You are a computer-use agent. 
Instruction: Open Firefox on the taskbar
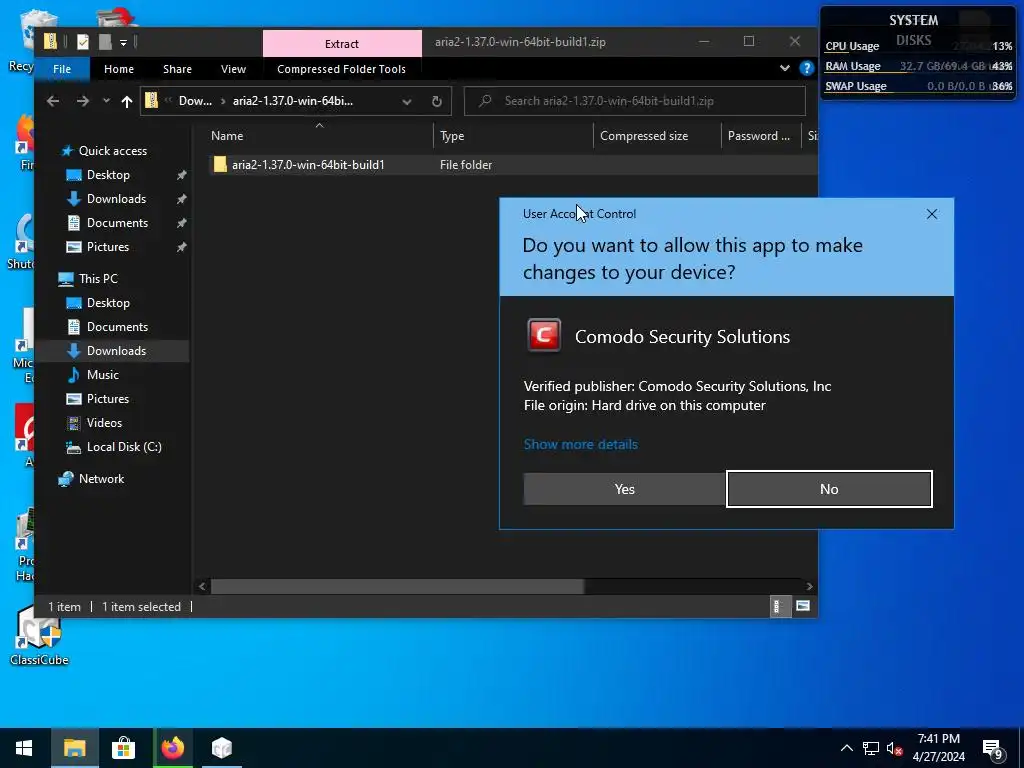click(172, 748)
